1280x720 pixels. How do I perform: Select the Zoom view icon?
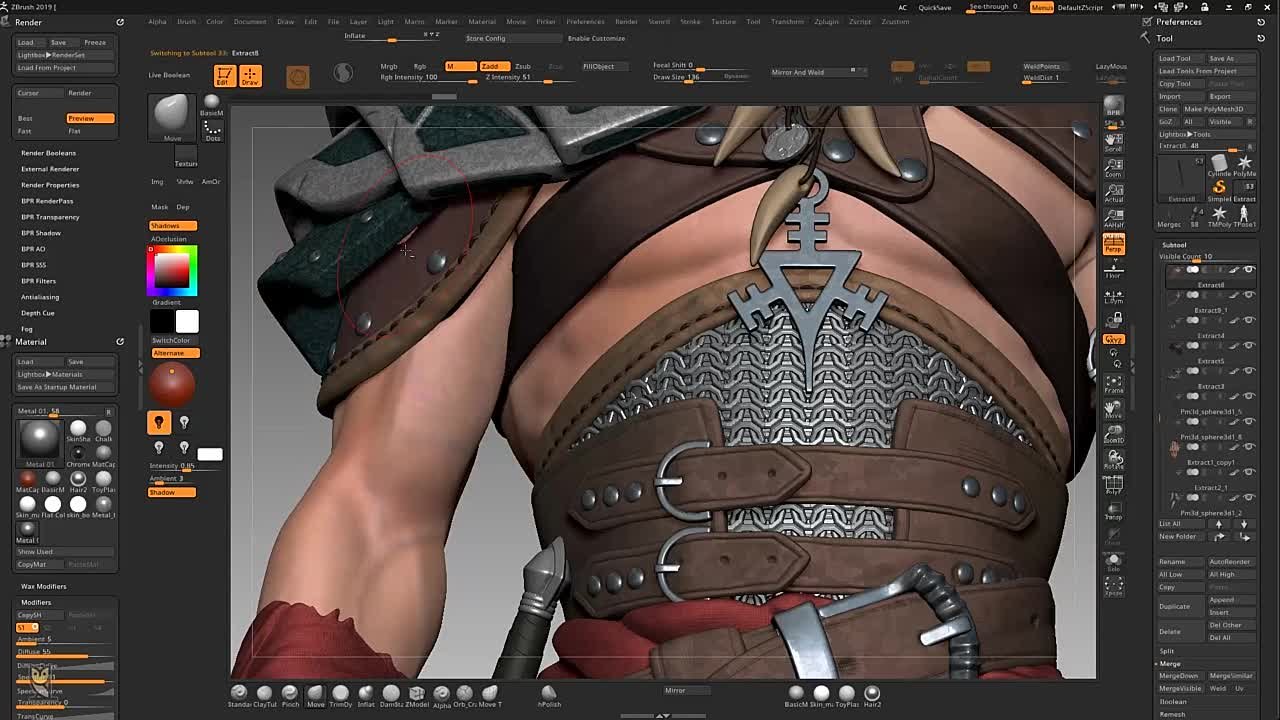(1113, 166)
